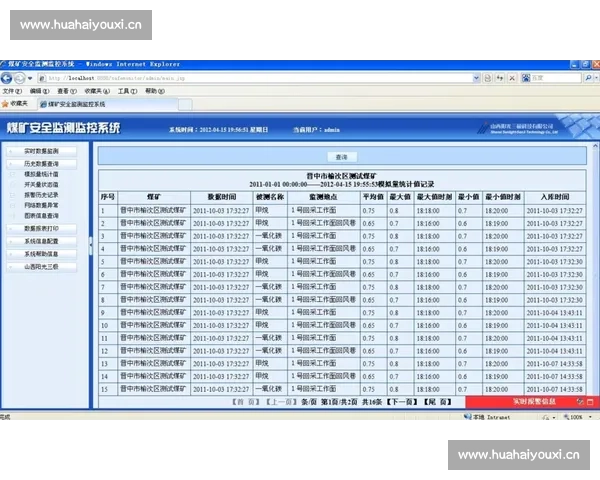Click the sidebar collapse arrow handle
600x480 pixels.
click(x=91, y=240)
